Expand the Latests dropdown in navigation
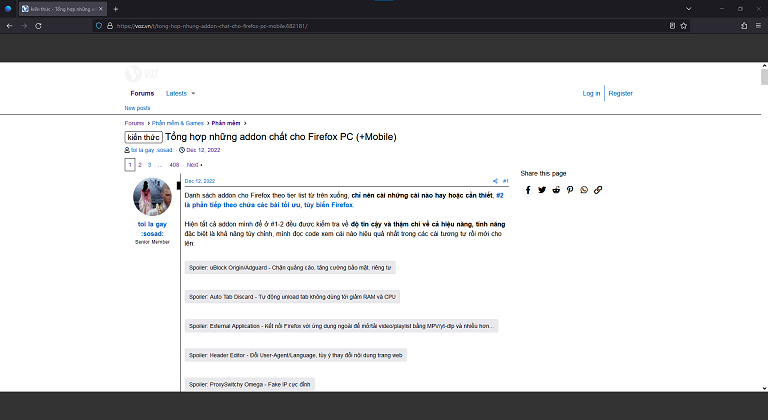The width and height of the screenshot is (768, 420). pyautogui.click(x=178, y=93)
